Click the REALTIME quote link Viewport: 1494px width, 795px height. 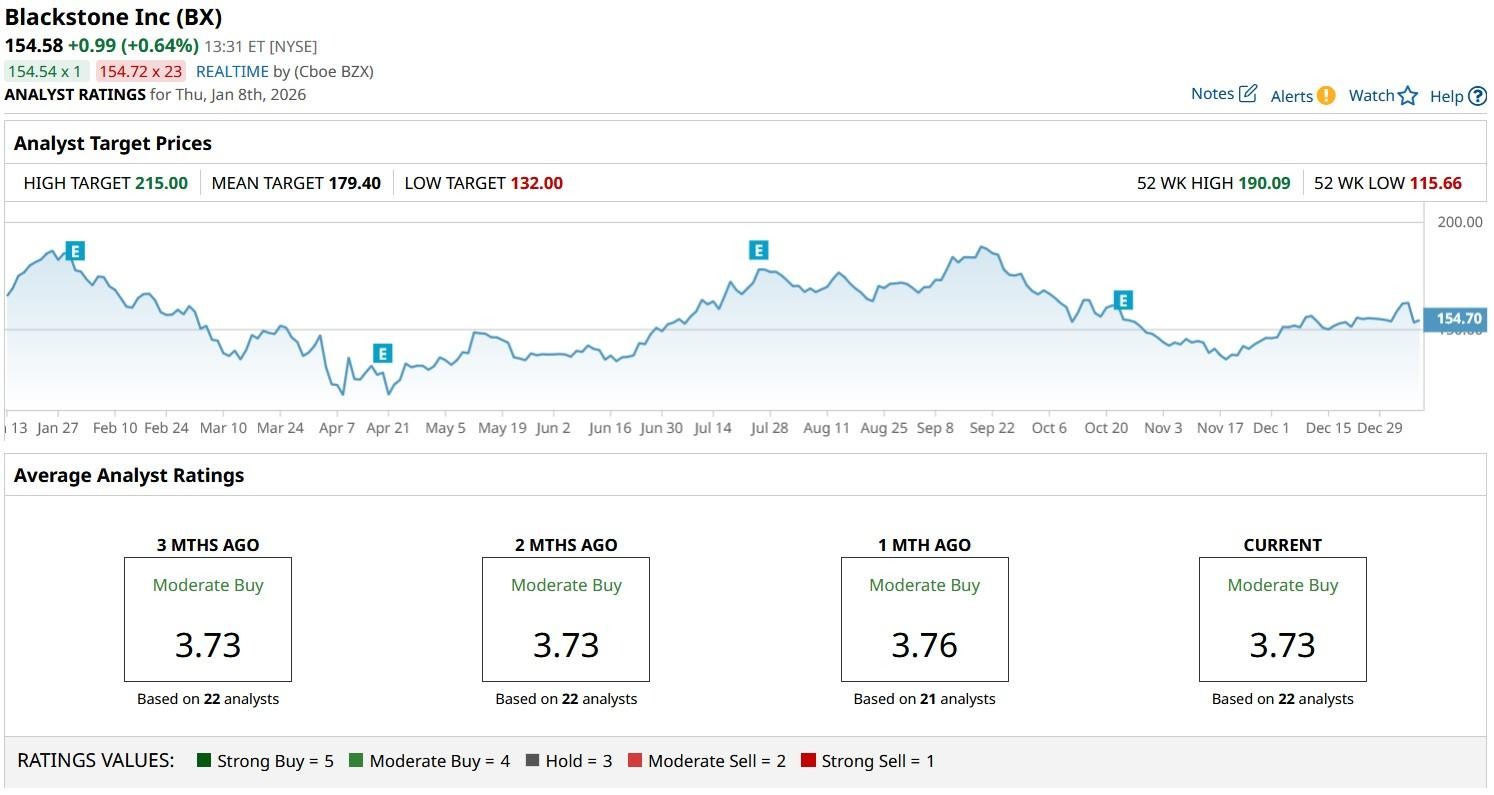(x=232, y=71)
